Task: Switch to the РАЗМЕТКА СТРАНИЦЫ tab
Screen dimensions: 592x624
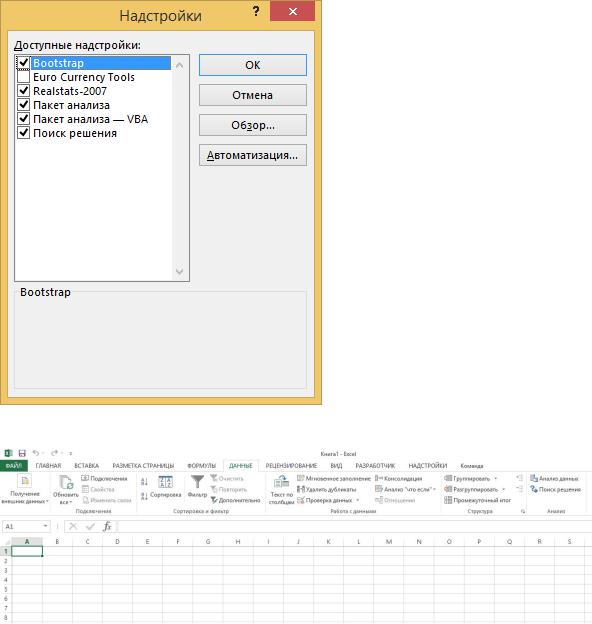Action: click(x=143, y=465)
